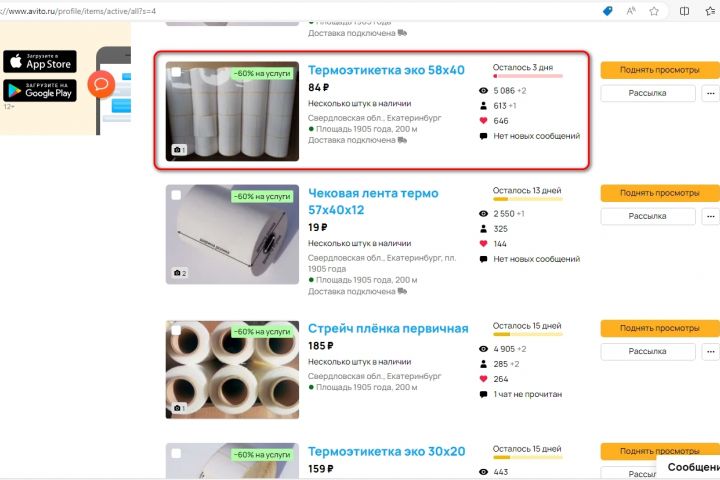Click 5 086 views count text
The width and height of the screenshot is (720, 480).
[504, 90]
